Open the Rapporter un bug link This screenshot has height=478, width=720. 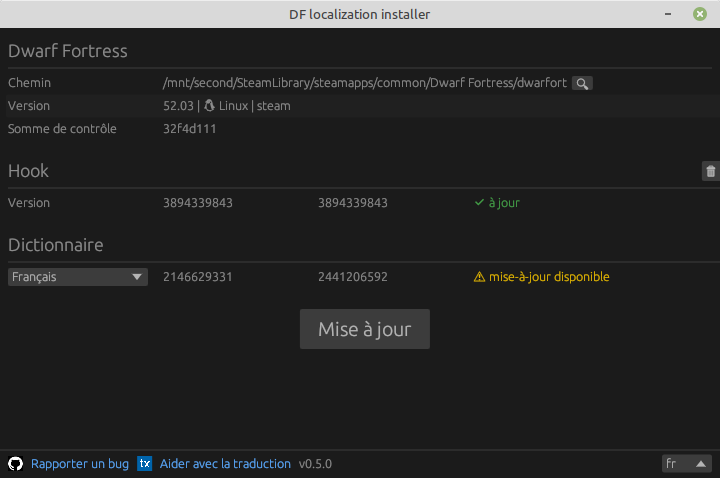pyautogui.click(x=80, y=464)
